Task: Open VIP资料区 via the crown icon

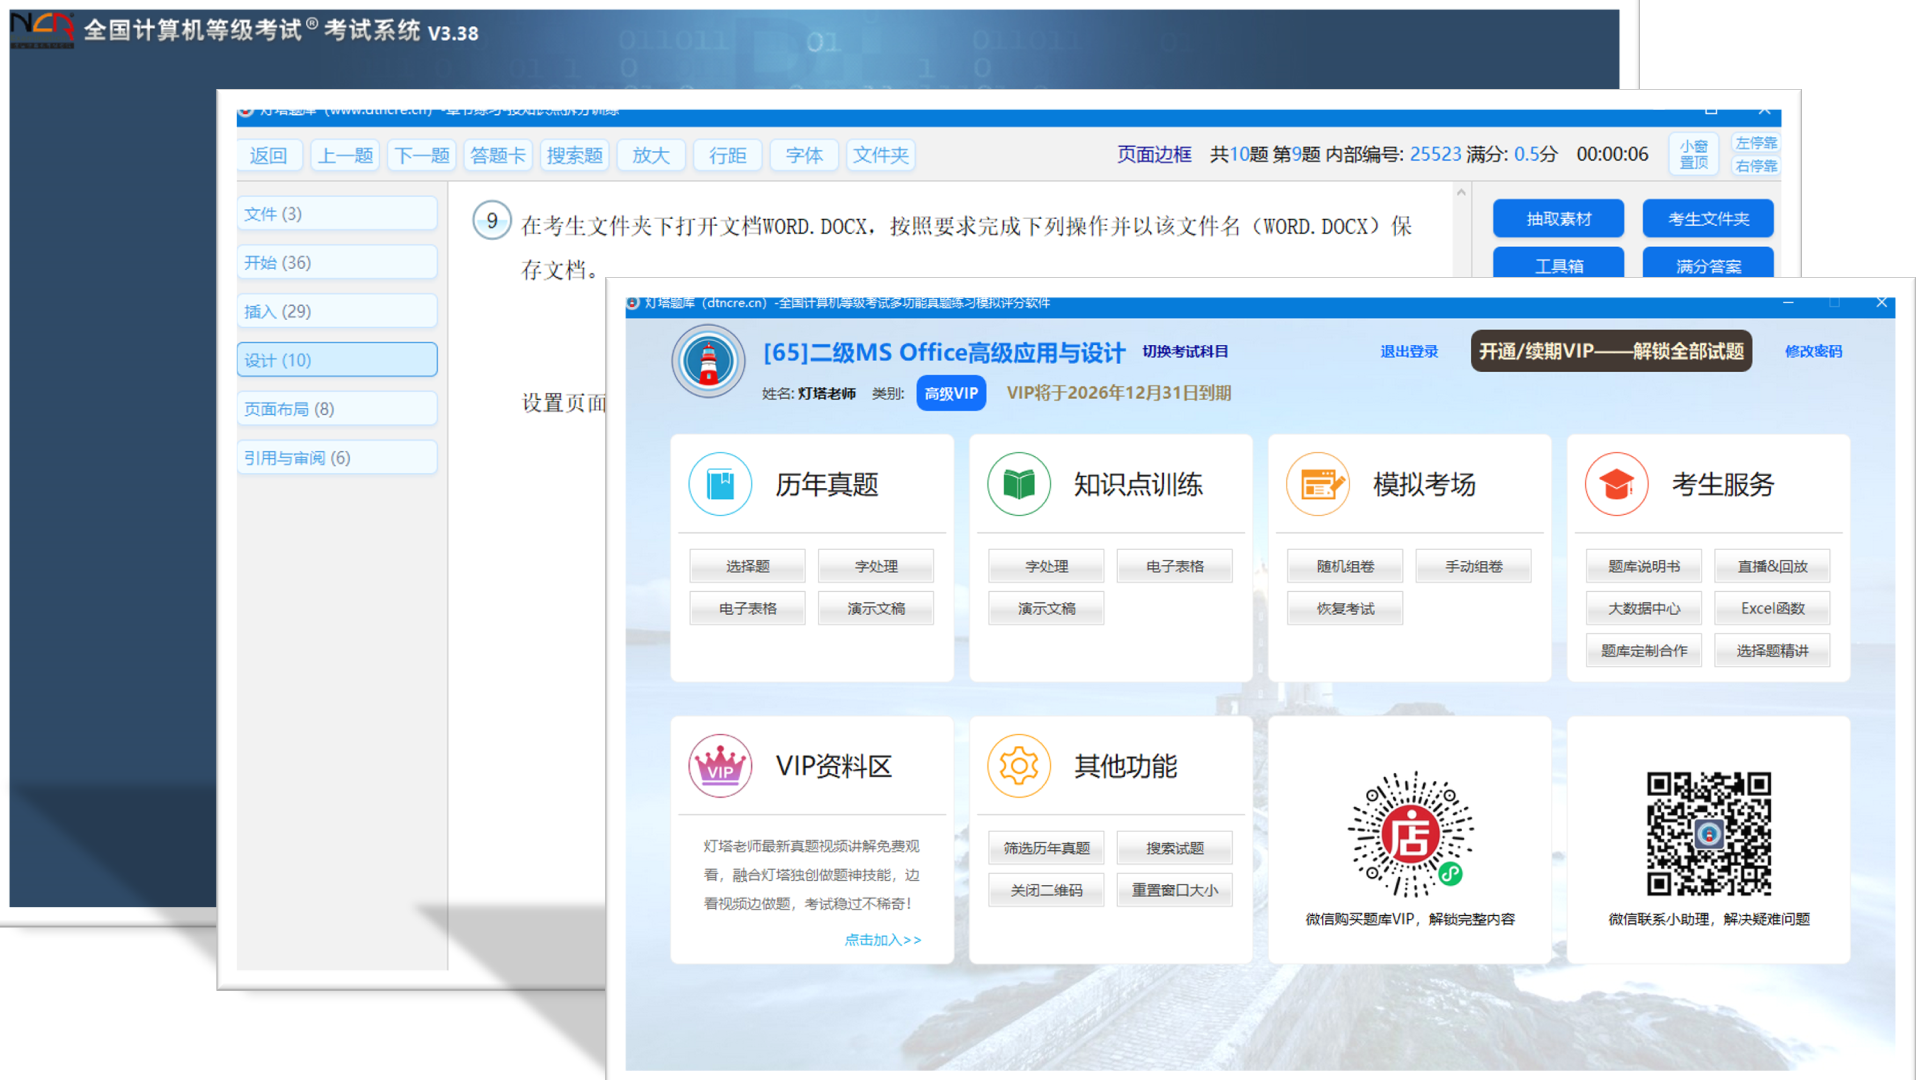Action: click(720, 766)
